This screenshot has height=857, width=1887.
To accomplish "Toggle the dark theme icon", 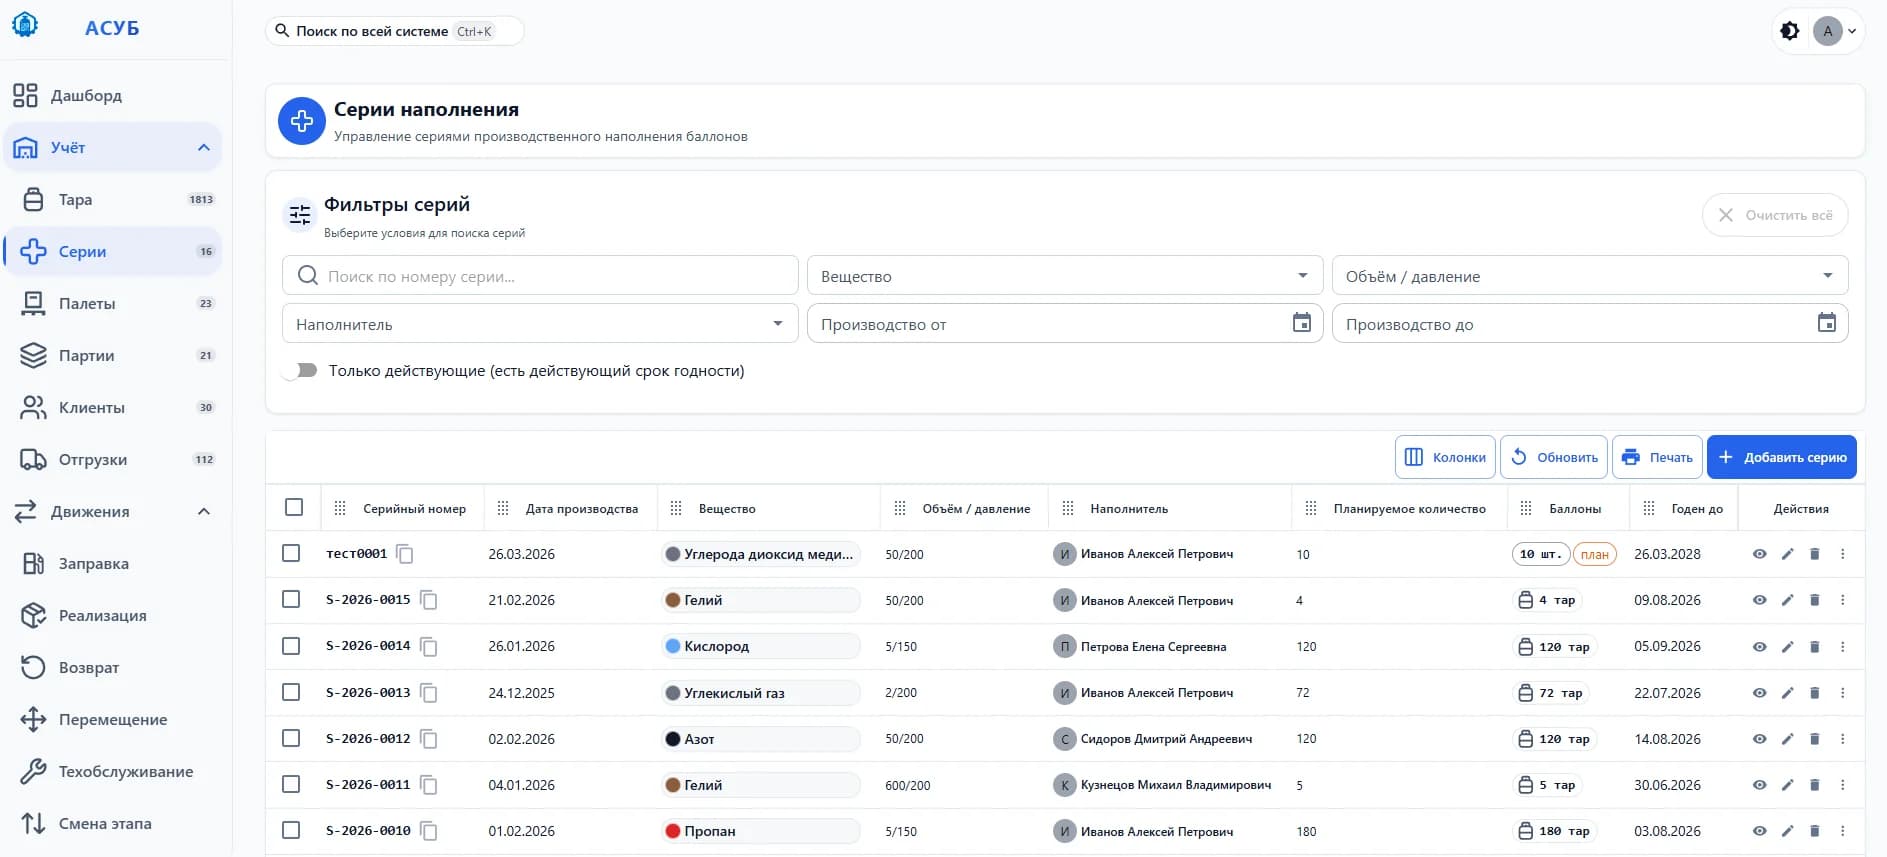I will pos(1790,31).
